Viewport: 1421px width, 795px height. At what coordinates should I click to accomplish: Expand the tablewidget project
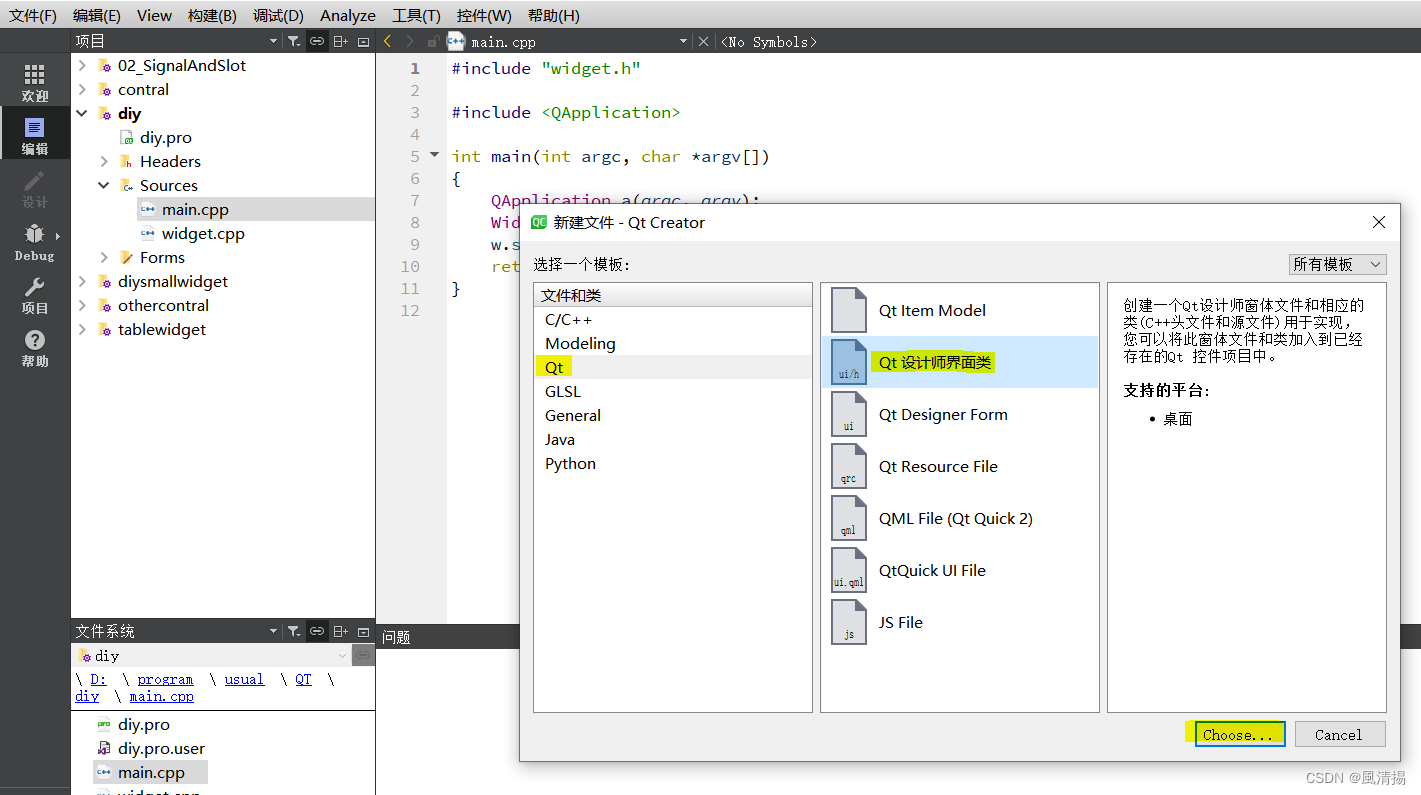82,329
